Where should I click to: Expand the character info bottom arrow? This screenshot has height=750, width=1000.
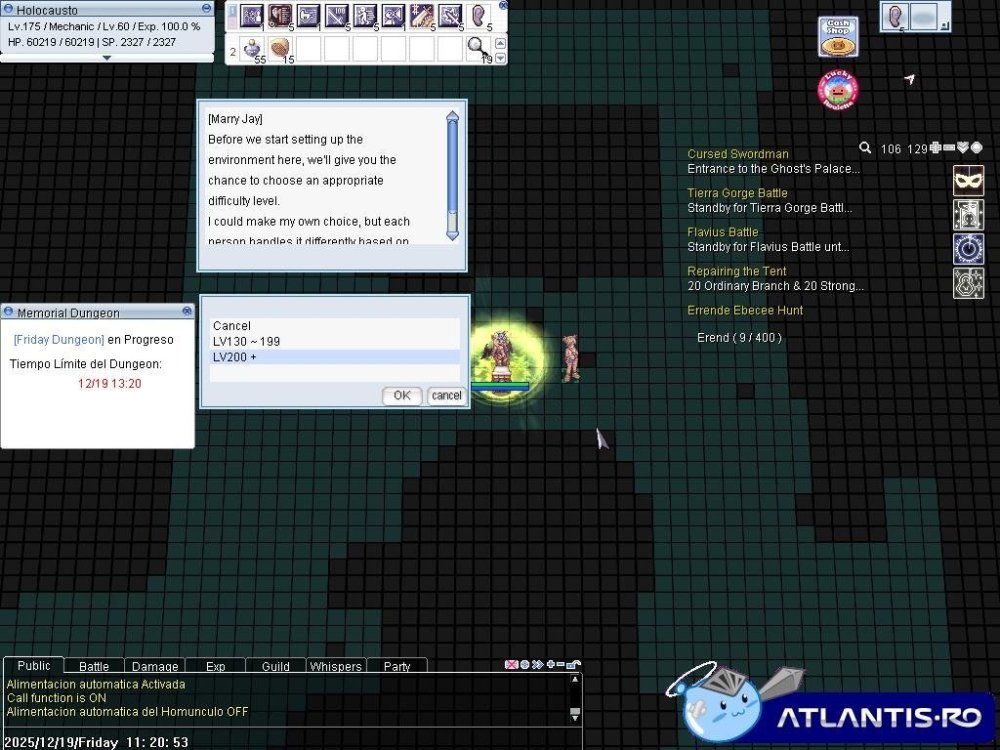point(107,58)
